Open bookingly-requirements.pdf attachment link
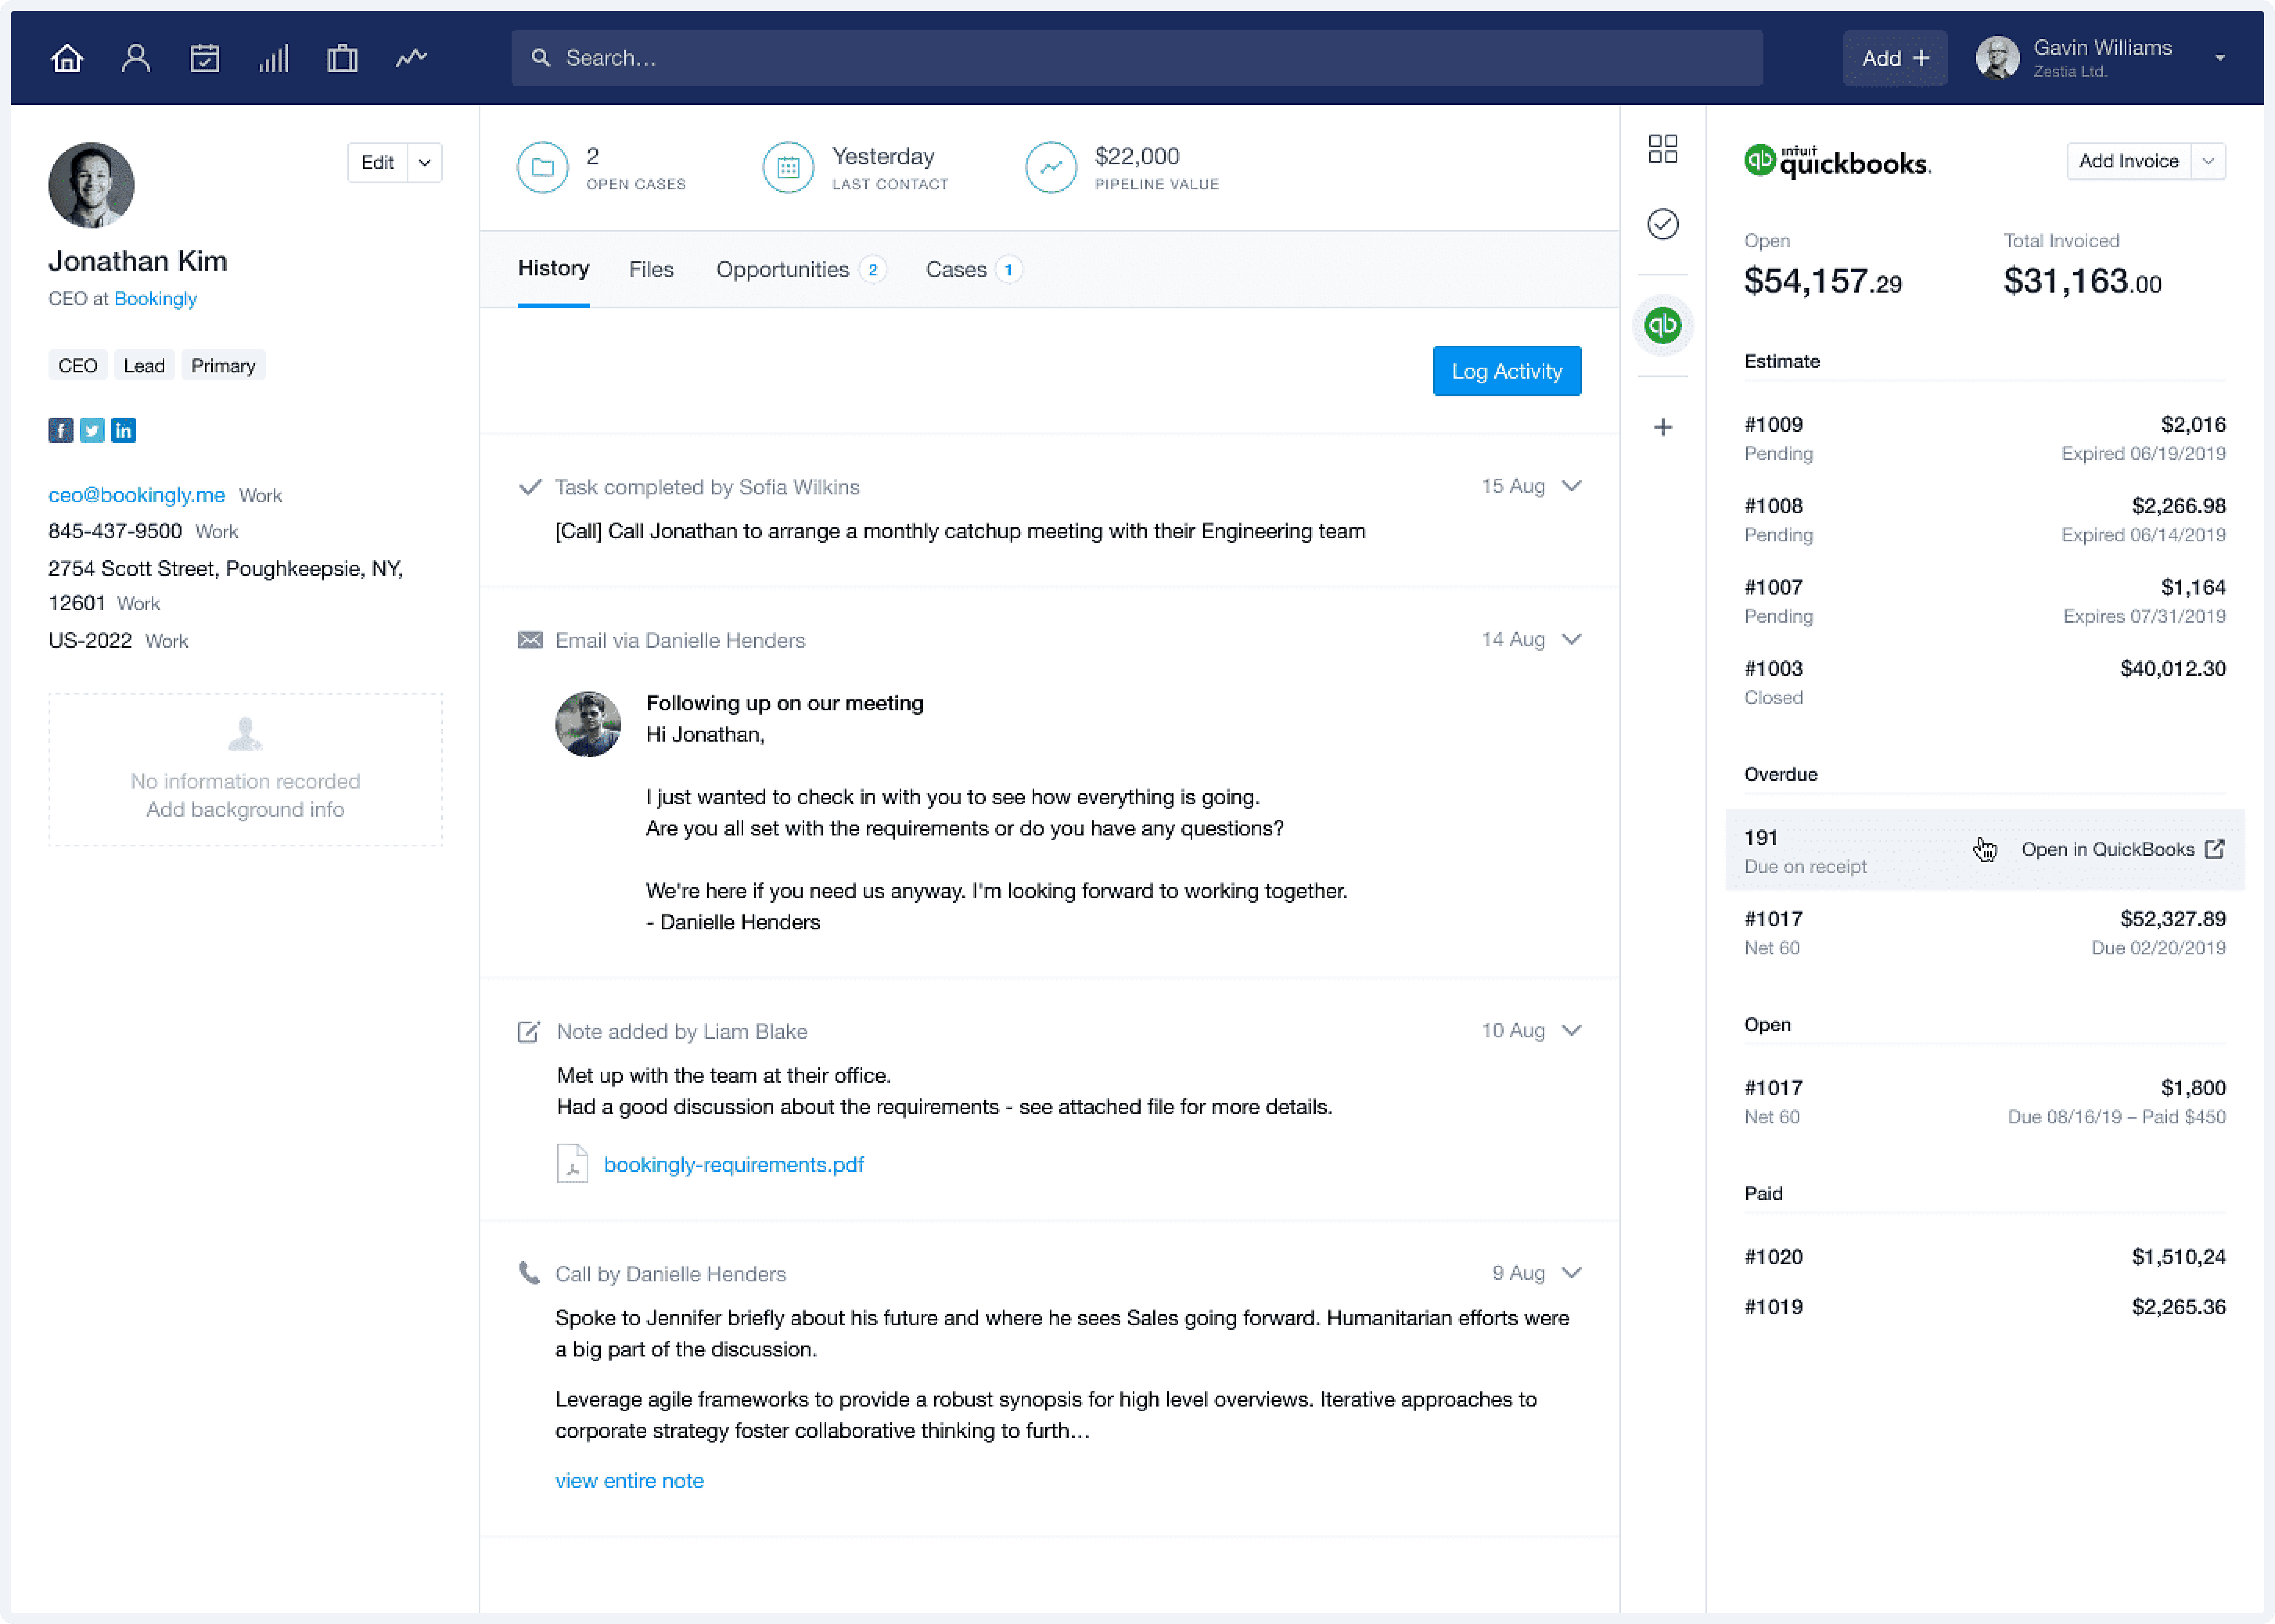 734,1164
